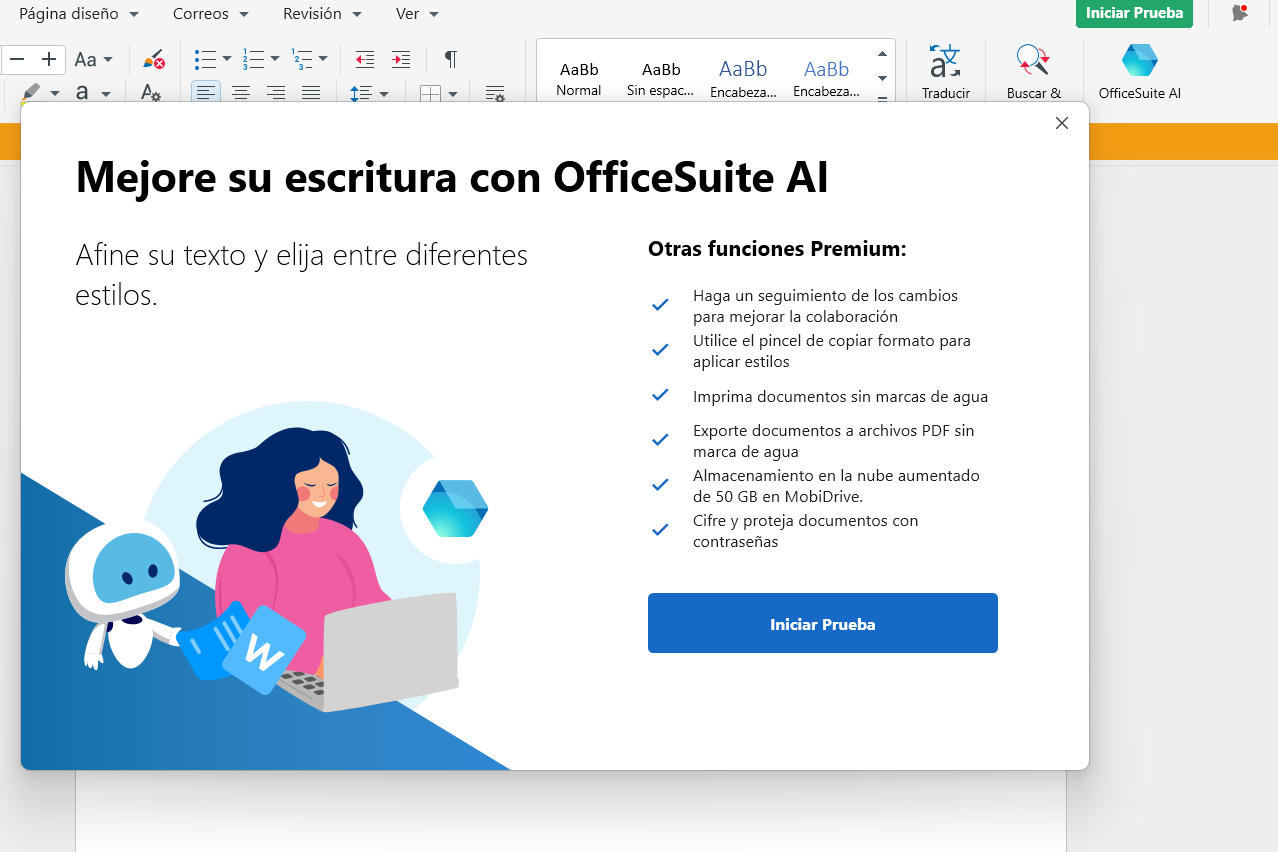Expand highlight color dropdown arrow
Screen dimensions: 1278x852
click(x=55, y=93)
